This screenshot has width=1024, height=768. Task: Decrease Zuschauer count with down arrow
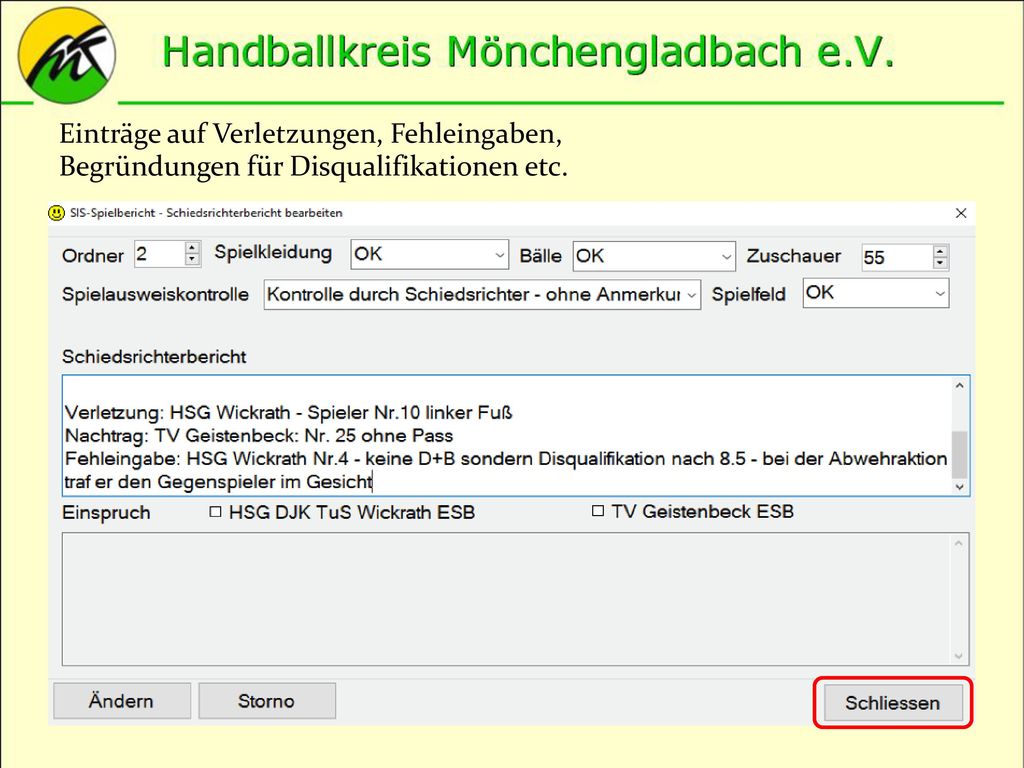pos(940,263)
